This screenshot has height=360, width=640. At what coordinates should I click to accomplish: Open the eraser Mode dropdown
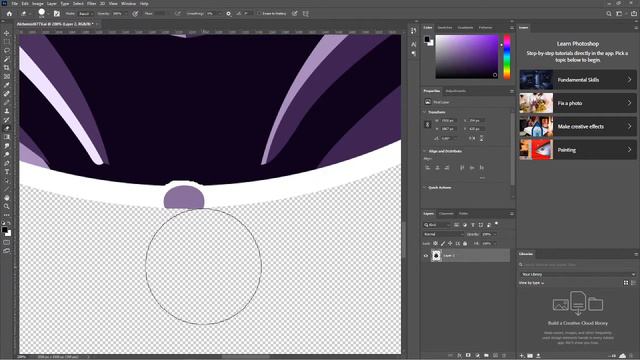click(x=86, y=13)
